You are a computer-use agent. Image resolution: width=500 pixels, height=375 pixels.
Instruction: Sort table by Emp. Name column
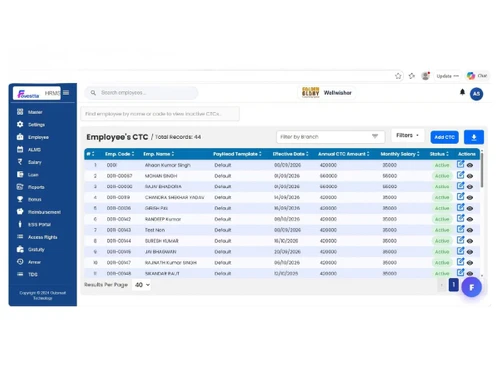159,154
